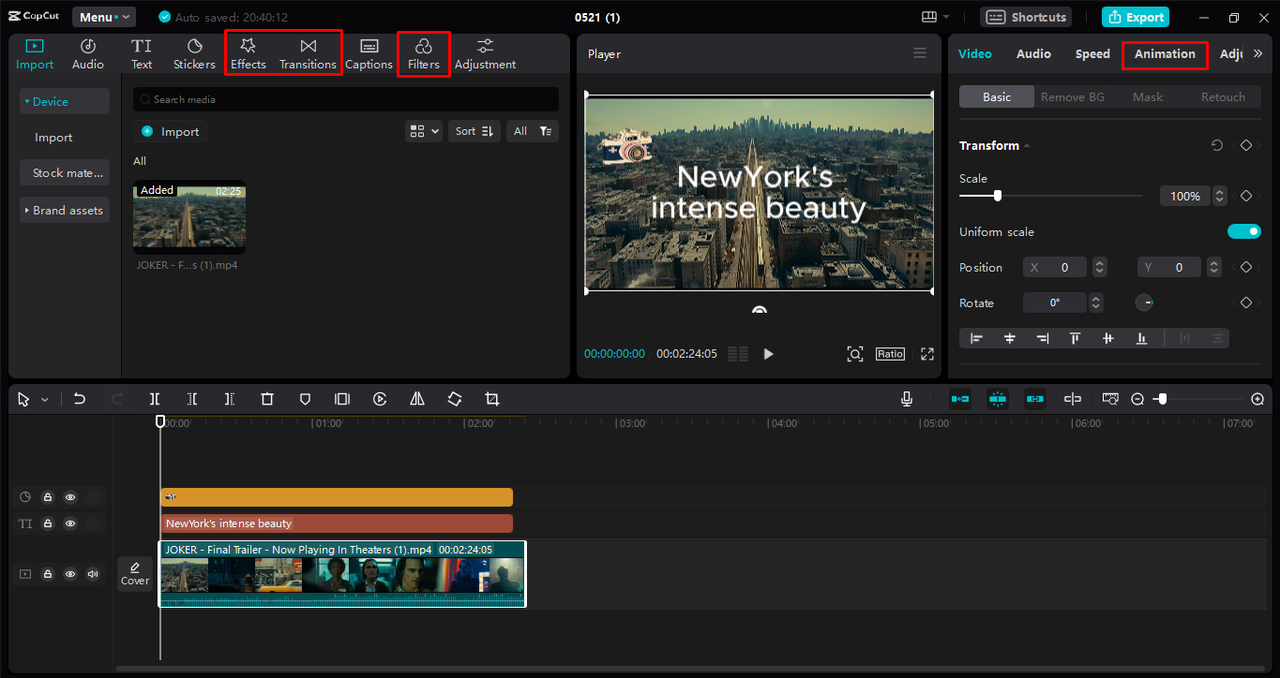Switch to the Effects tab
1280x678 pixels.
(248, 54)
